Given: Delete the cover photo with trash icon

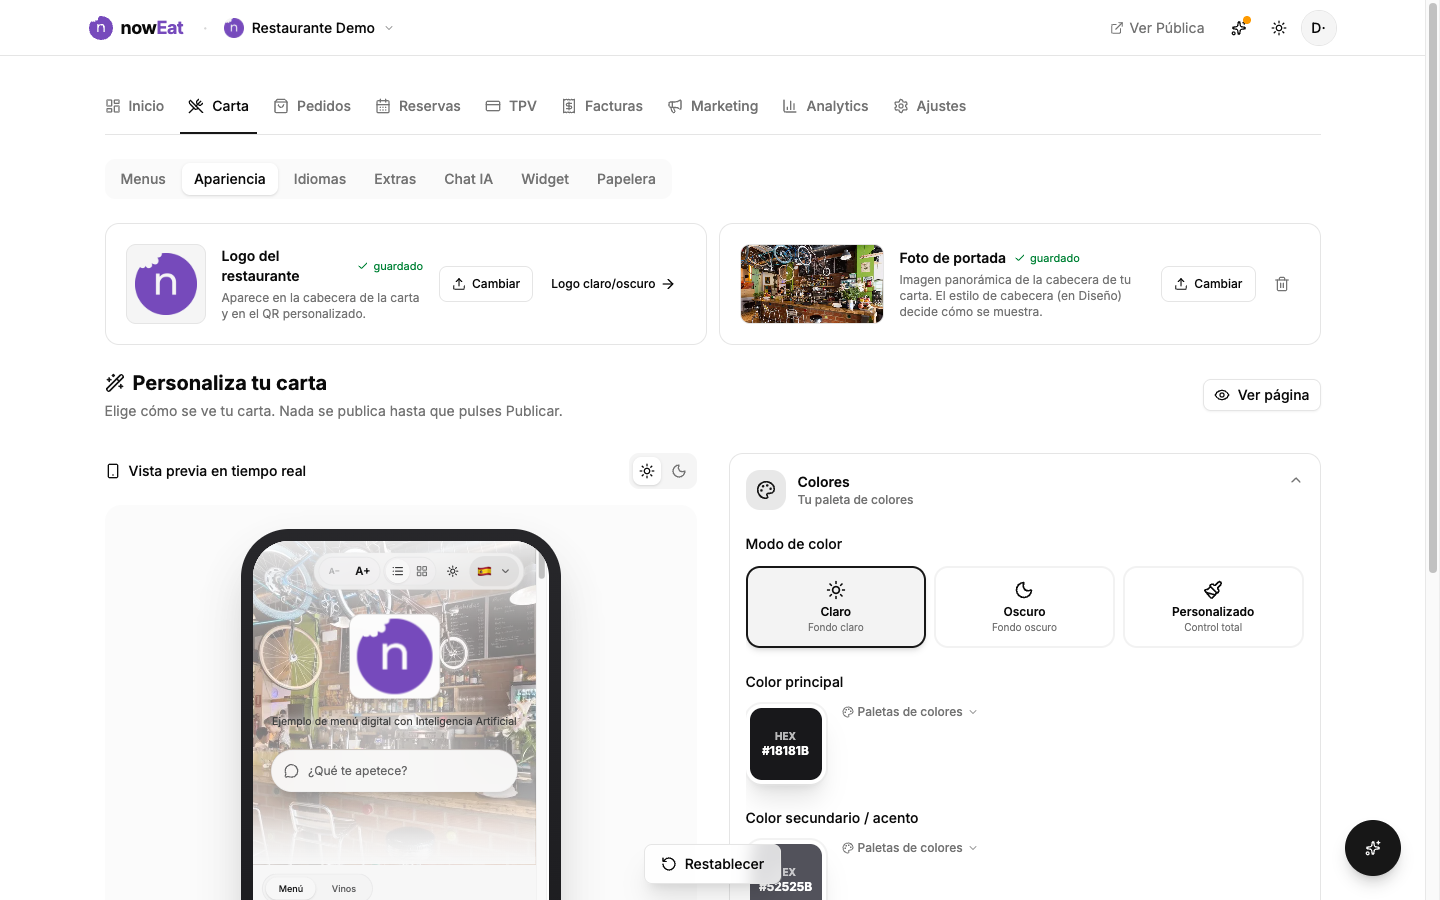Looking at the screenshot, I should click(x=1282, y=284).
